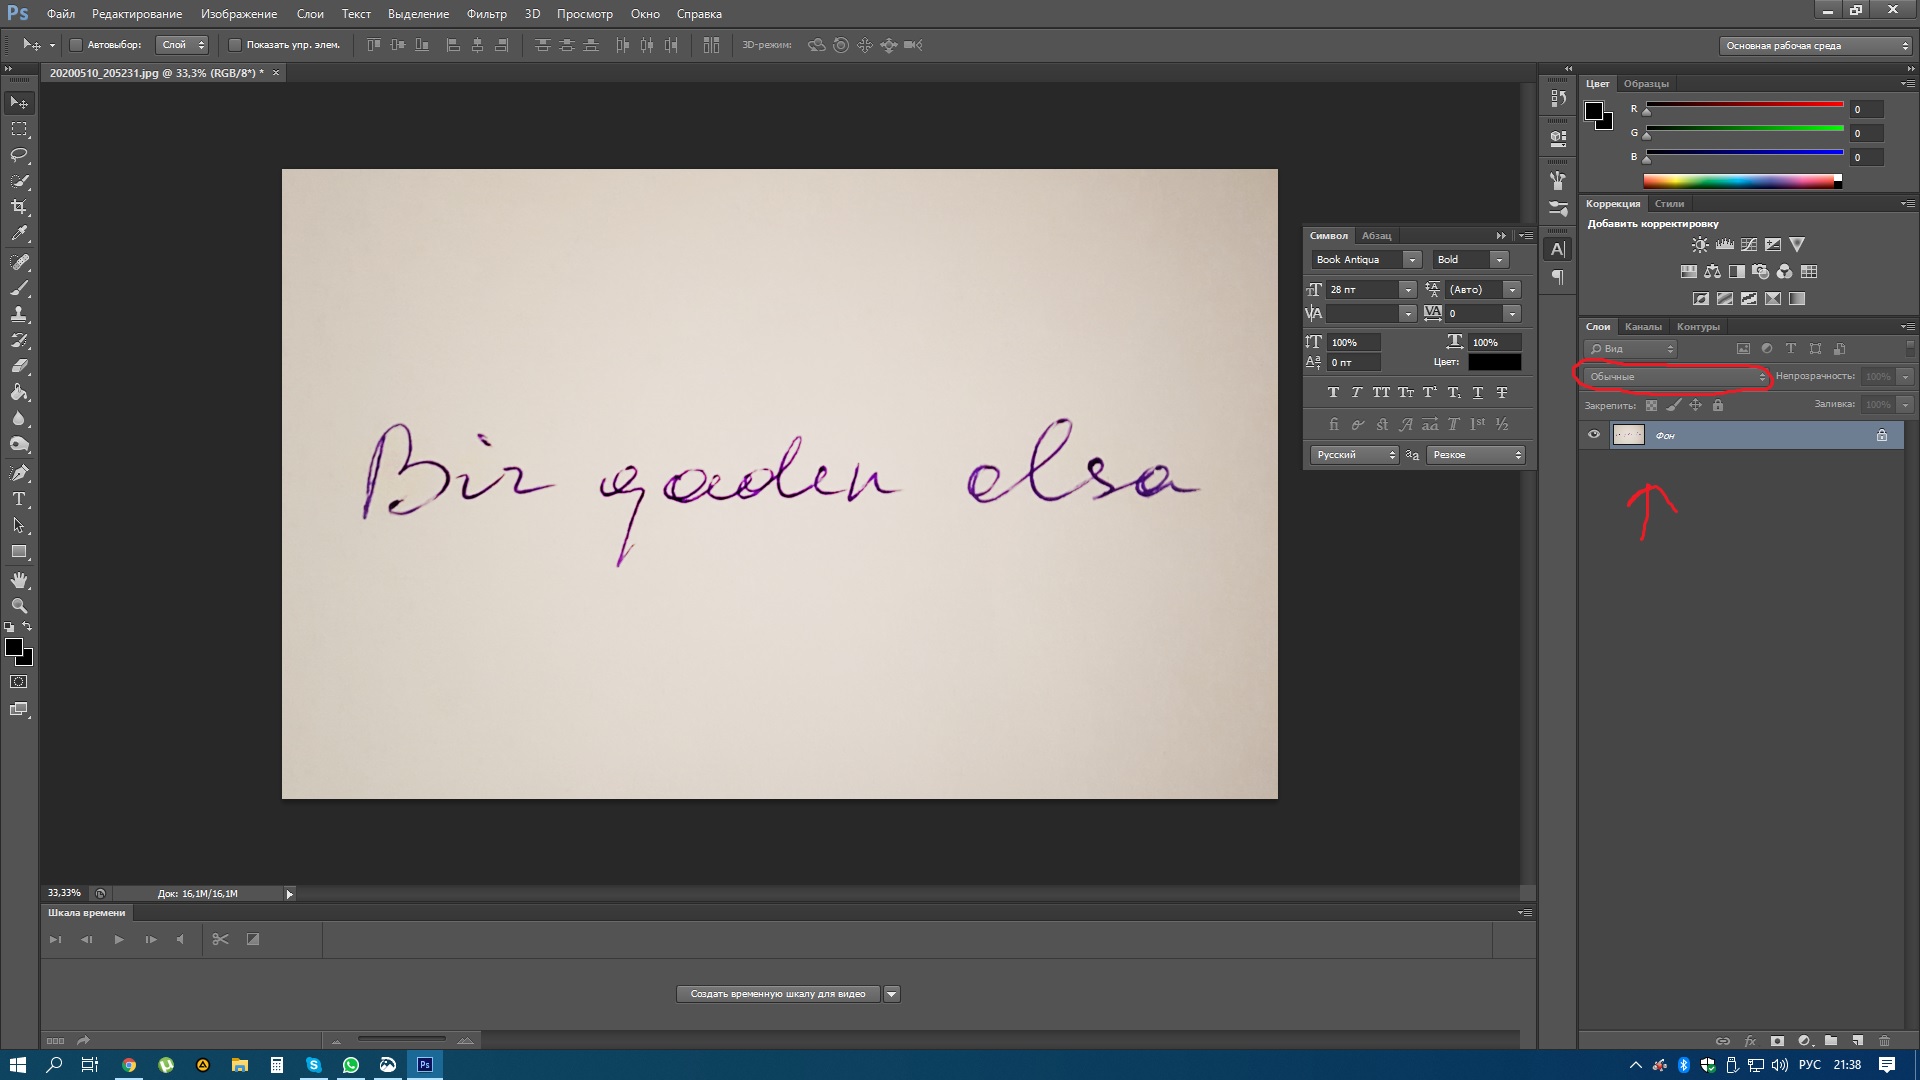Enable Показать упр. элем. checkbox

(235, 45)
